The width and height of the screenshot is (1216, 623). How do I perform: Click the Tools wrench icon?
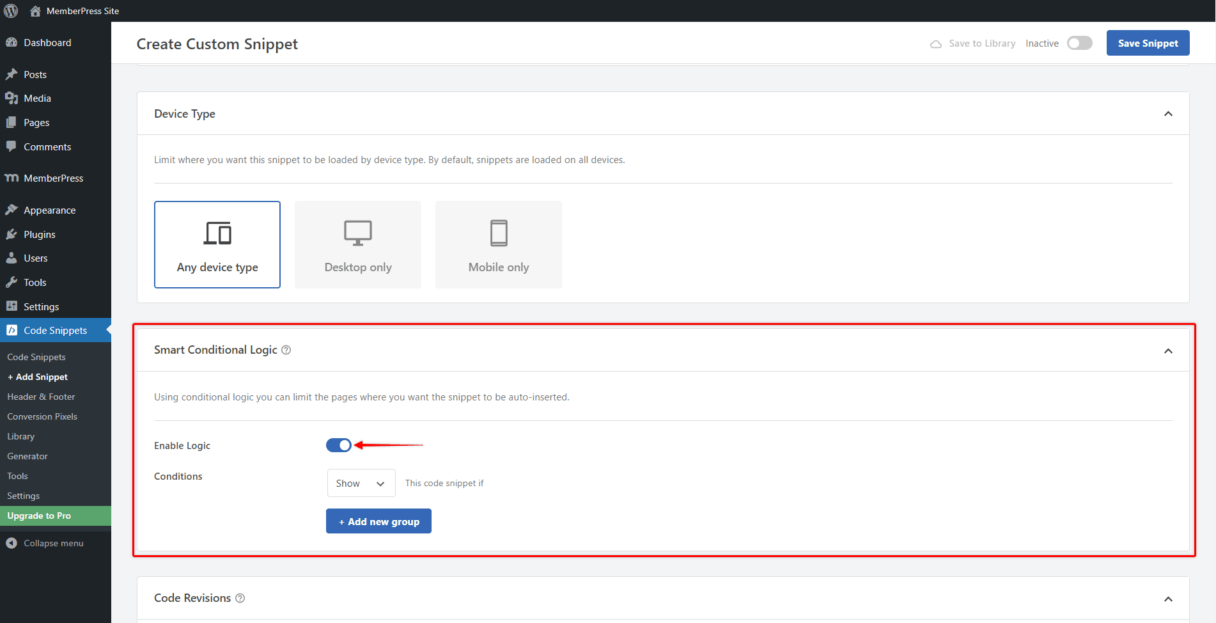[x=12, y=282]
